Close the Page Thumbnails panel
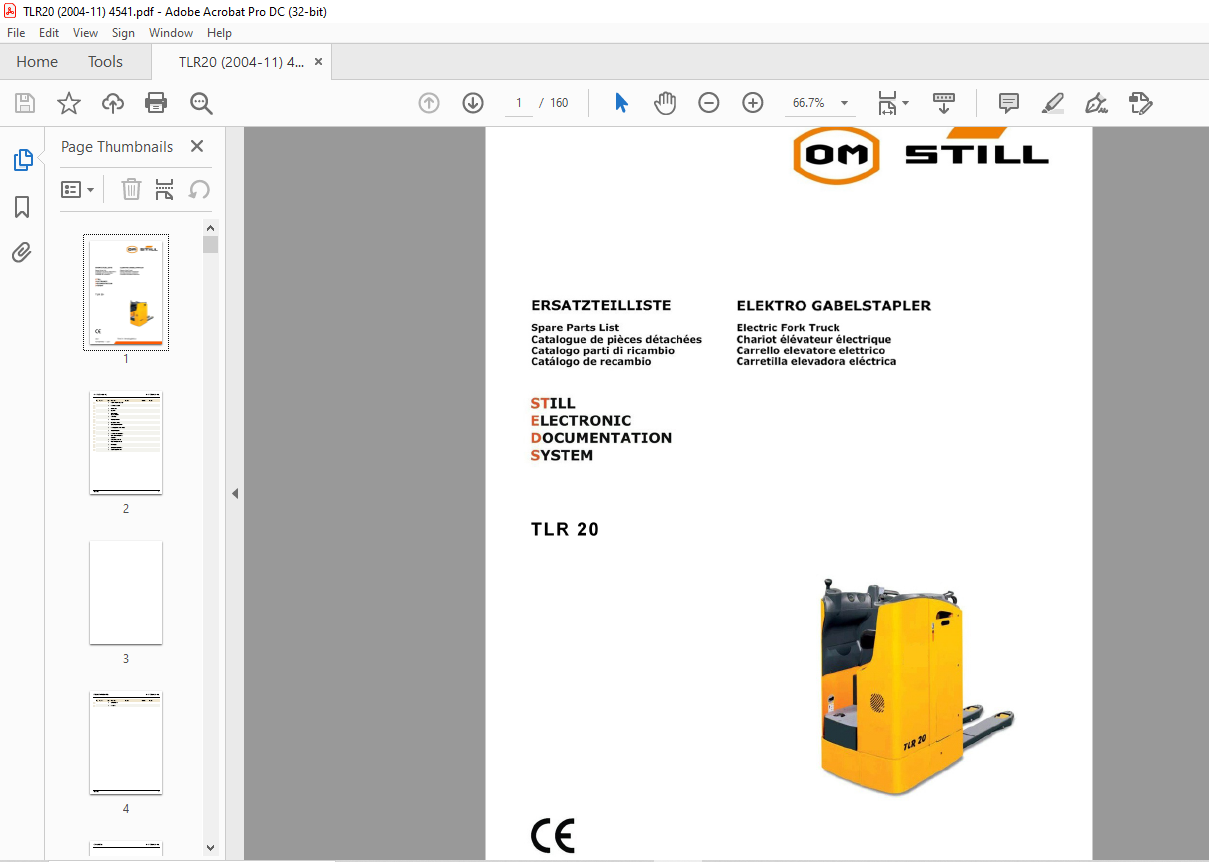 (197, 146)
